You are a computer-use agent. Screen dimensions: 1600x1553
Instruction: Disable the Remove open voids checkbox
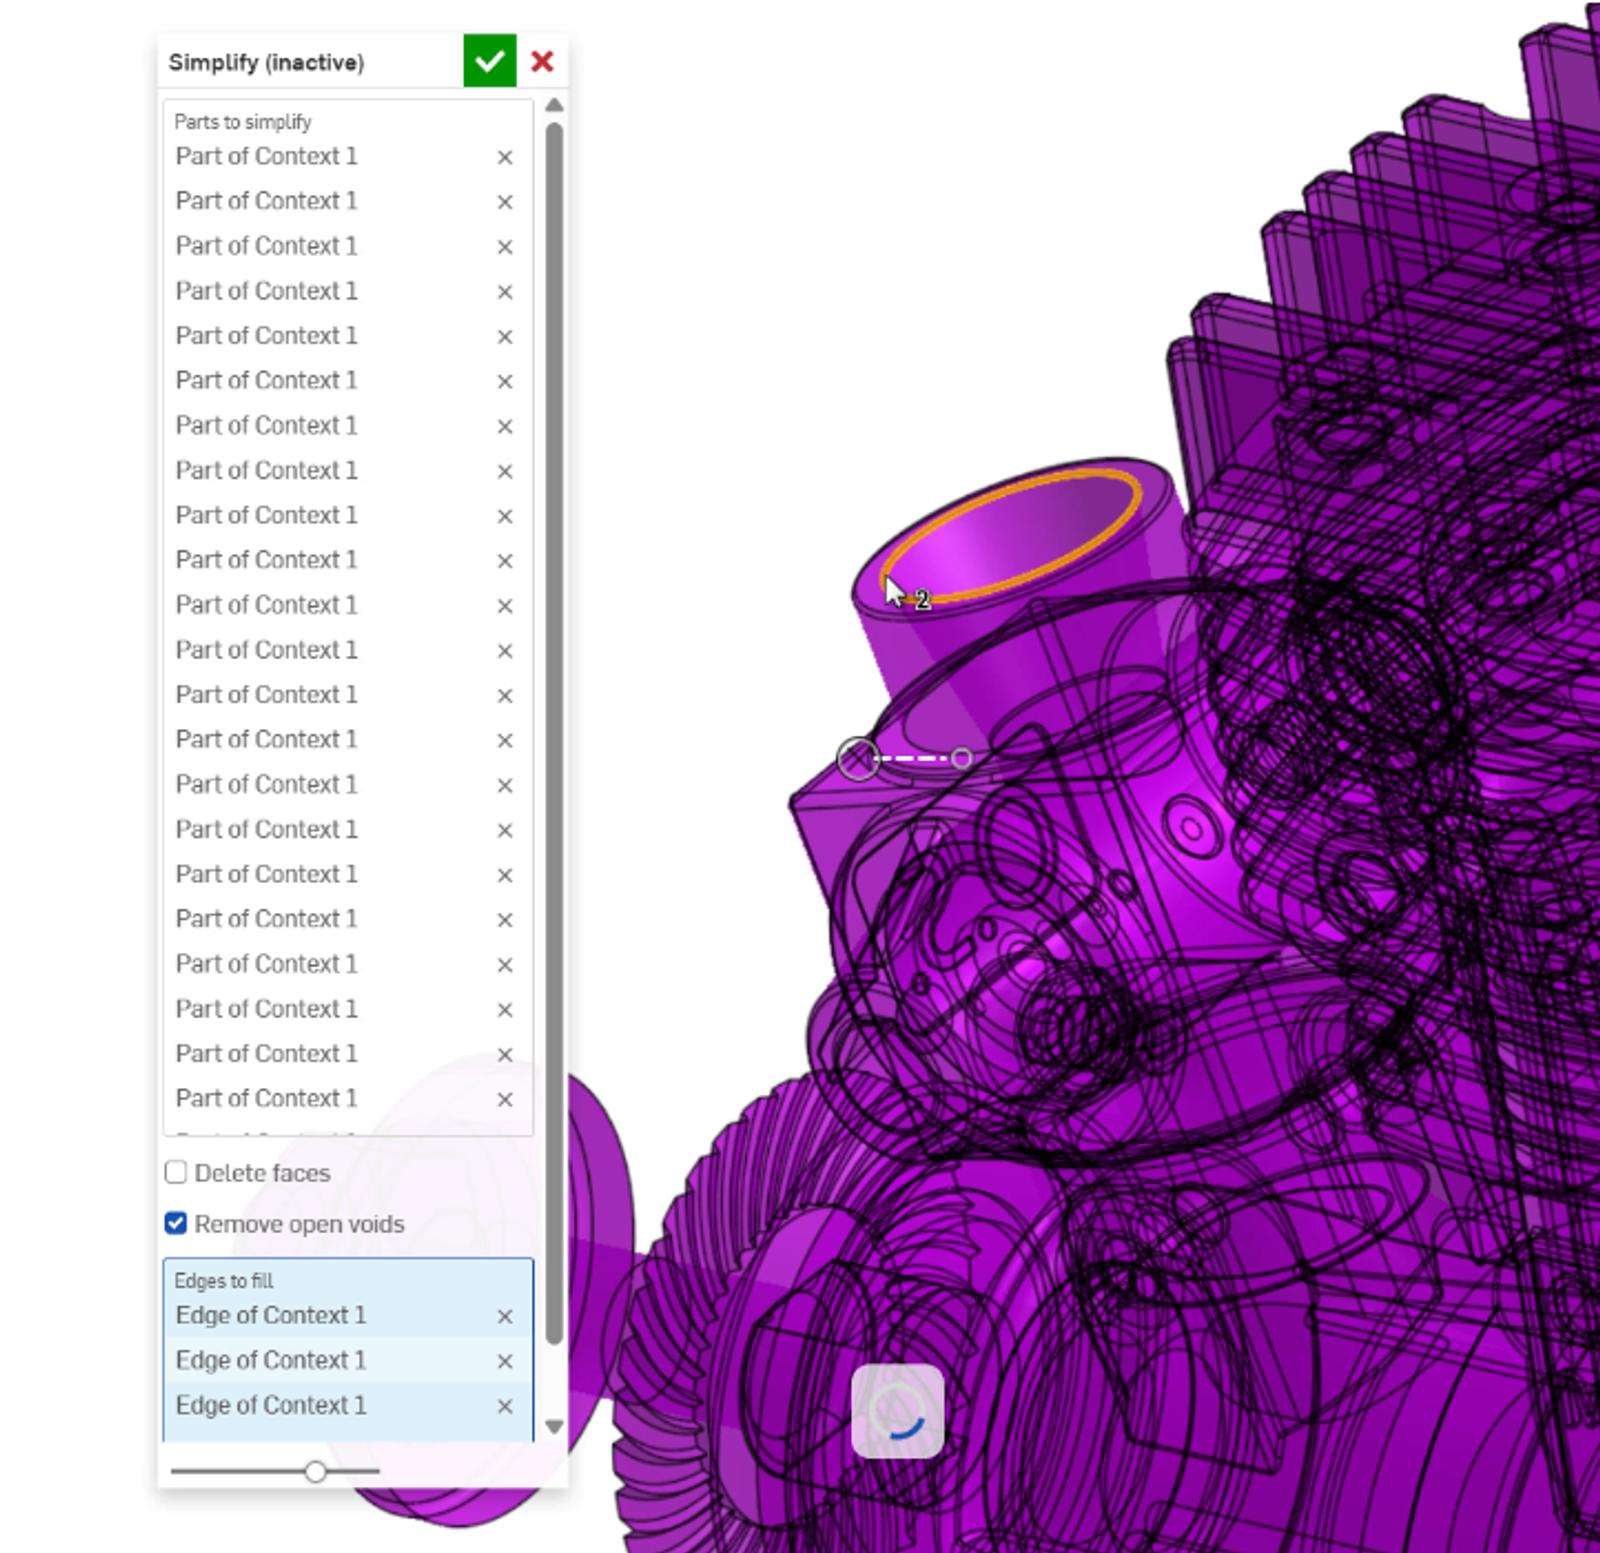pos(176,1223)
